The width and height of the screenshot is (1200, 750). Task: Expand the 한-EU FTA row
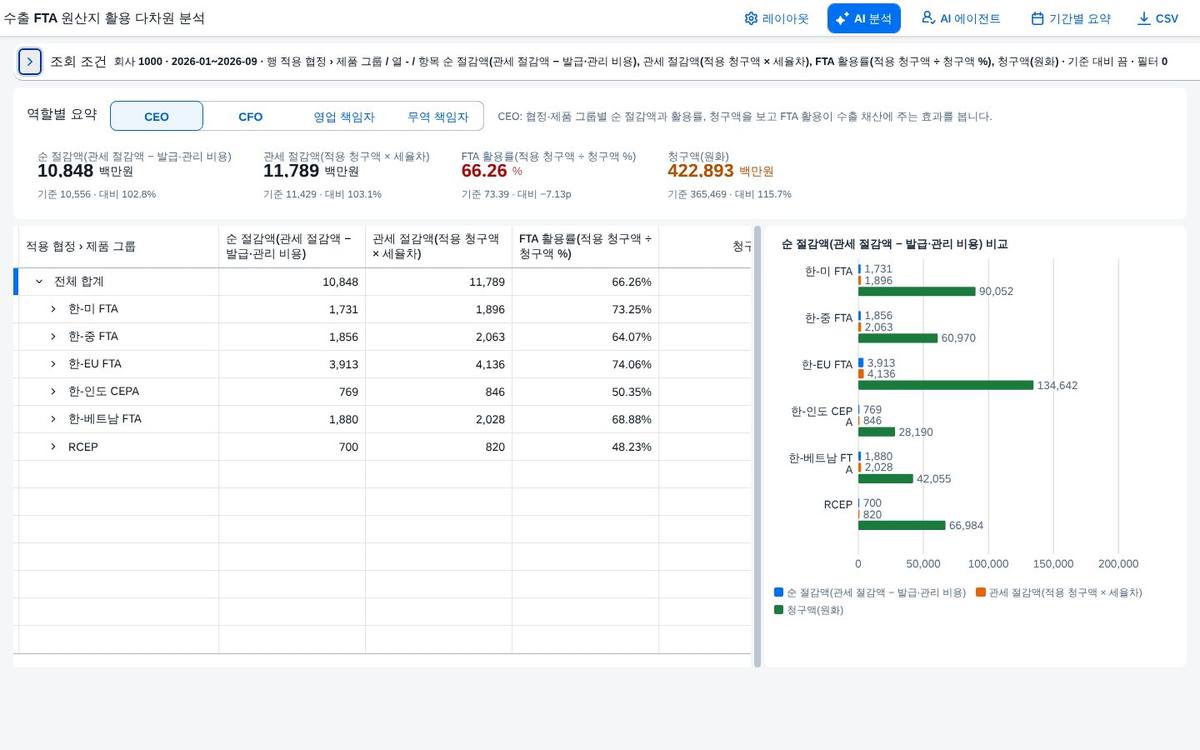[53, 364]
